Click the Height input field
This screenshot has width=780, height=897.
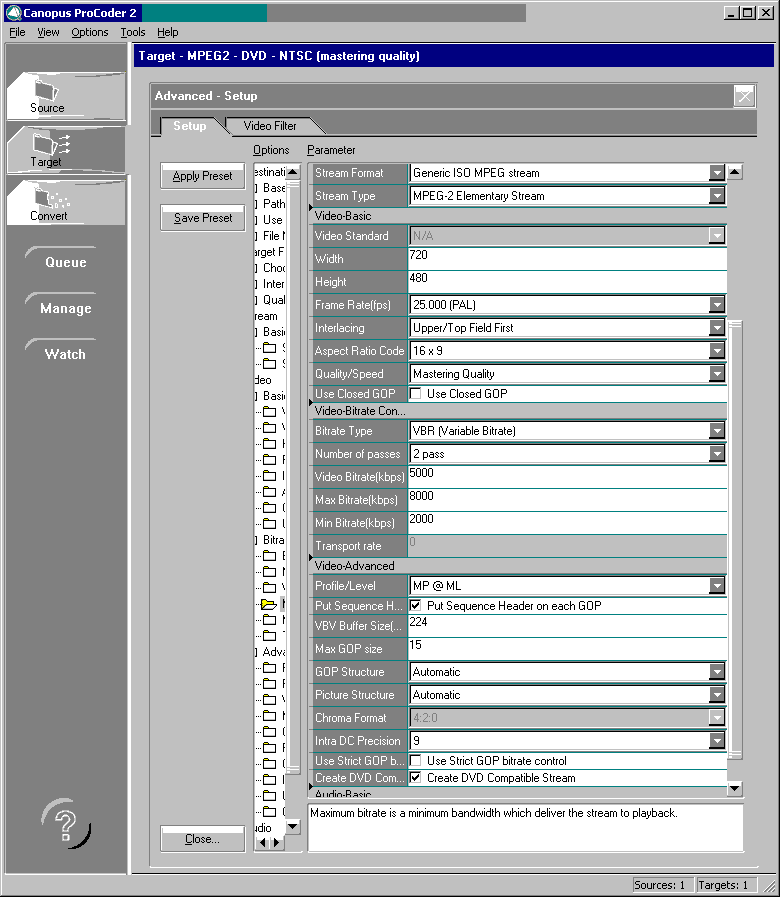[567, 281]
